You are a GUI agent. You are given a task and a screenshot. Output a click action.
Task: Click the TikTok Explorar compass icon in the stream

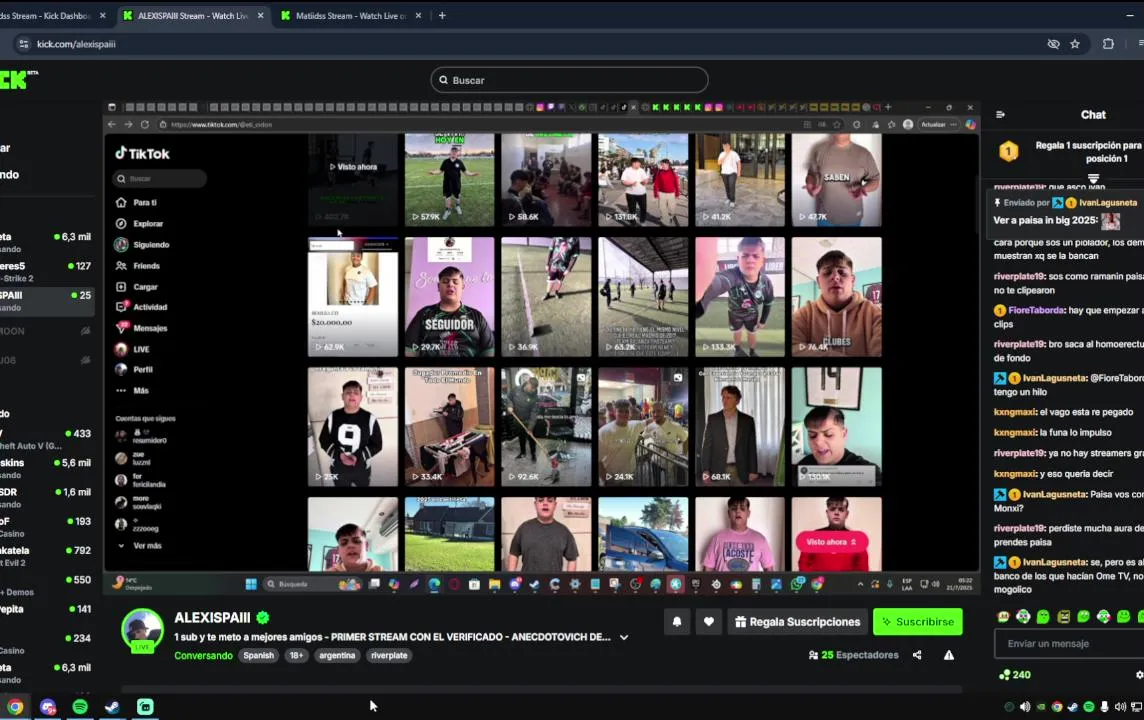click(x=121, y=223)
